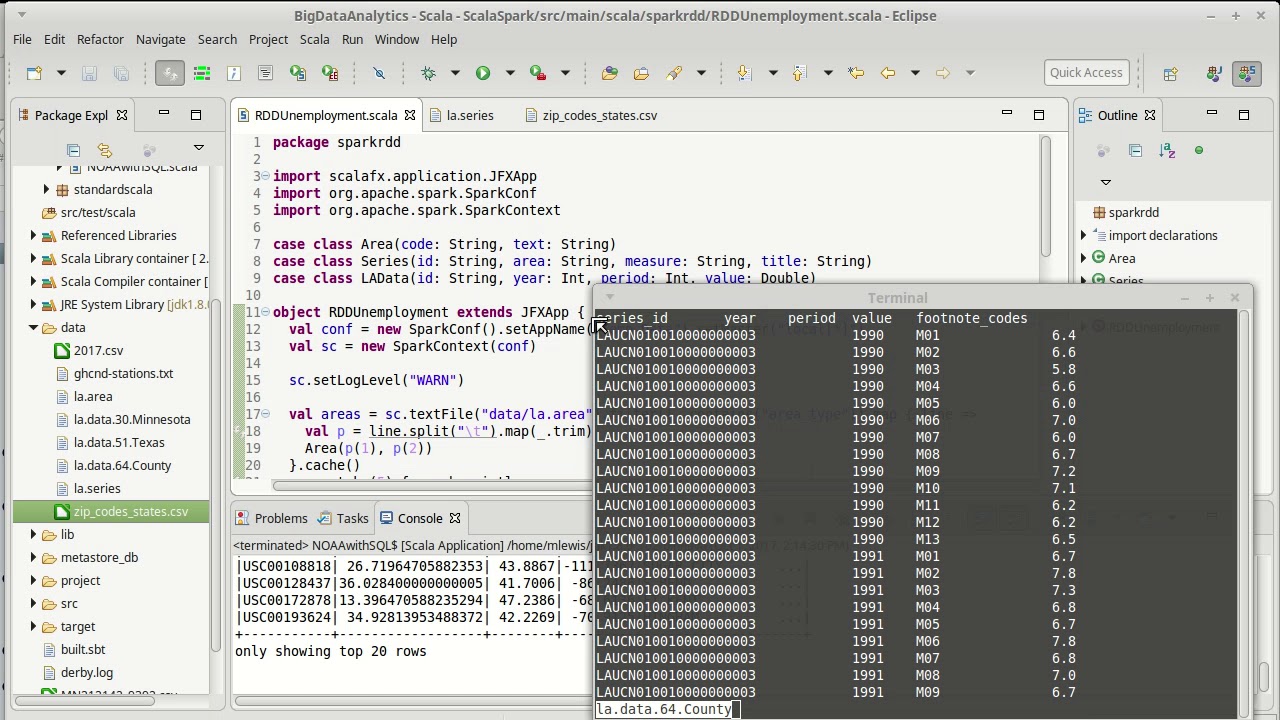The image size is (1280, 720).
Task: Close the Console view tab
Action: tap(455, 519)
